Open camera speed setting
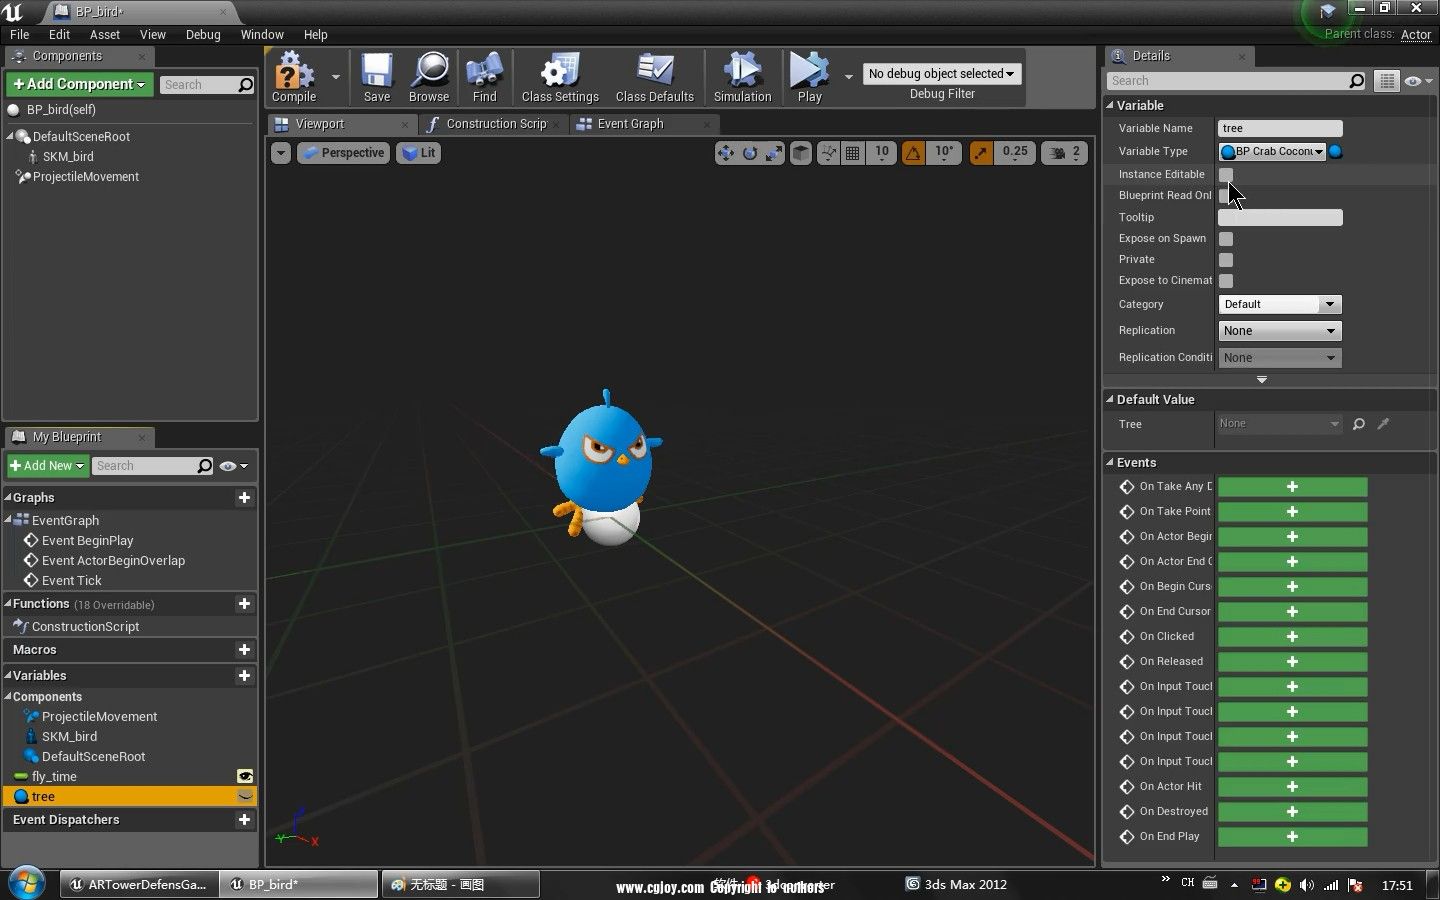1440x900 pixels. [1065, 153]
